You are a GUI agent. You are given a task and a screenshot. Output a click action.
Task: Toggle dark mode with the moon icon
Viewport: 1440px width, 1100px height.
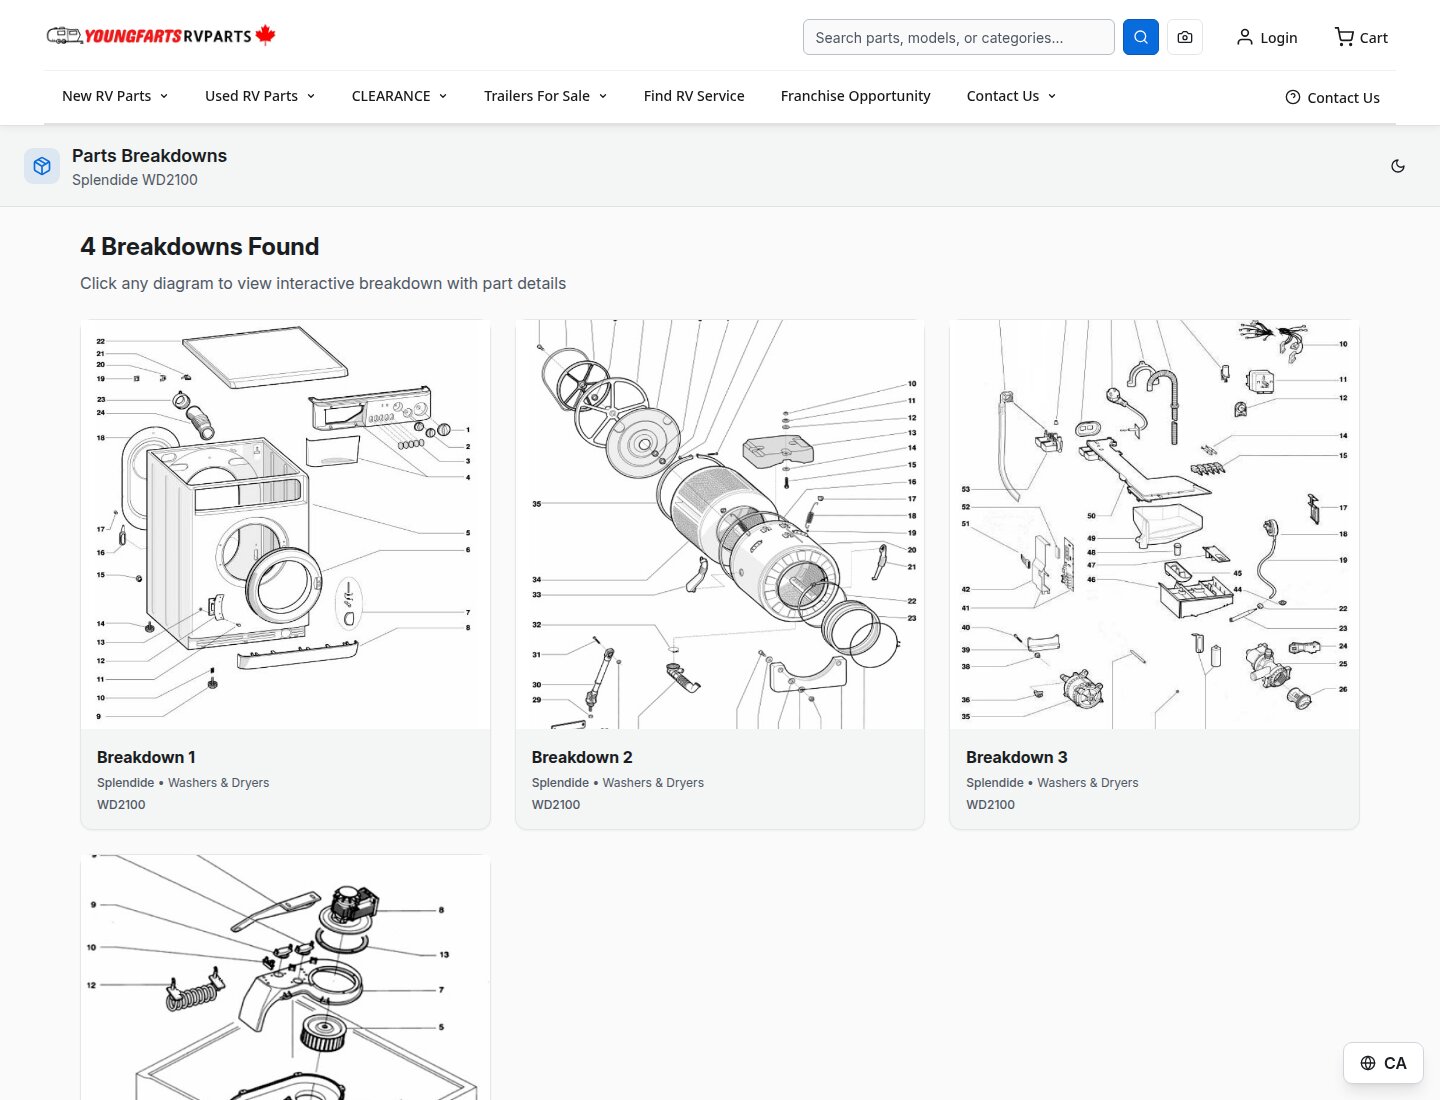[x=1398, y=166]
